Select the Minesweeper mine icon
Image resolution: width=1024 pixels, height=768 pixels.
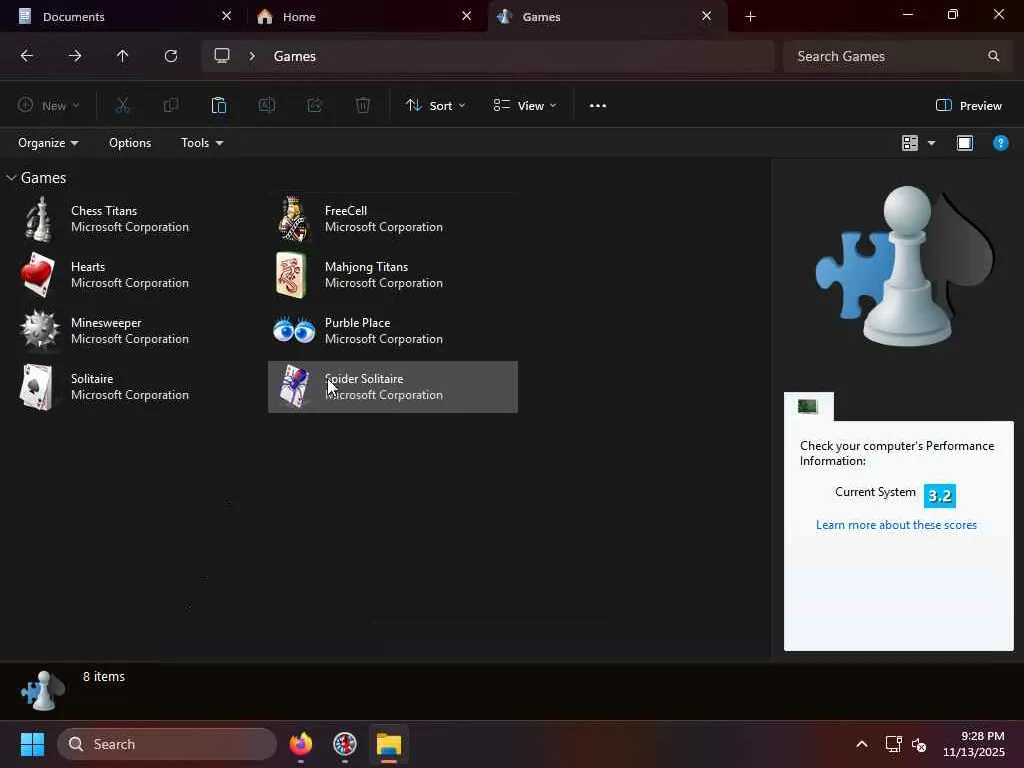click(x=39, y=330)
